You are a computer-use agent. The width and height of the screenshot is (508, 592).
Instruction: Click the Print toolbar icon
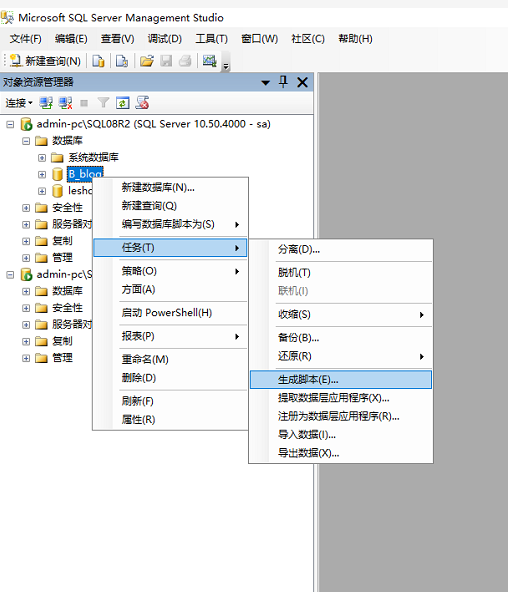(x=185, y=61)
